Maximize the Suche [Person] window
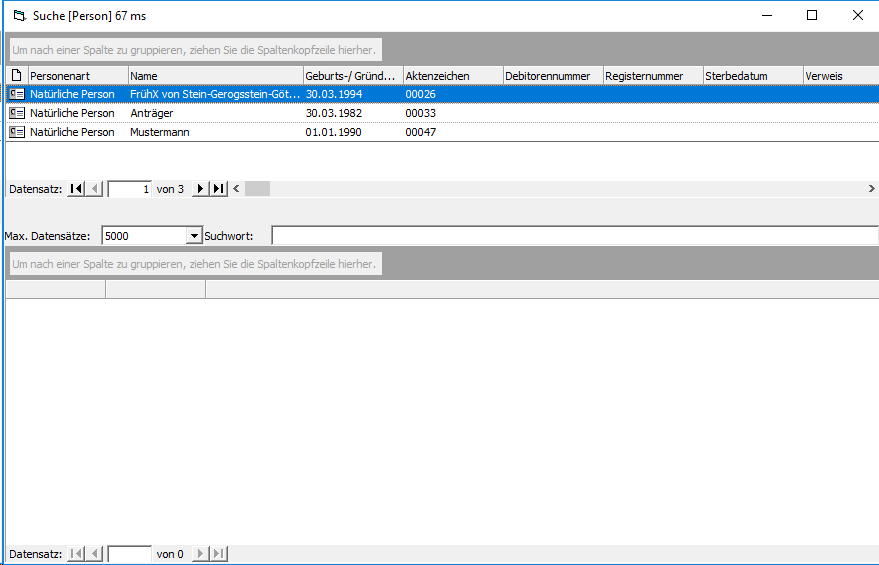Viewport: 879px width, 565px height. 812,15
